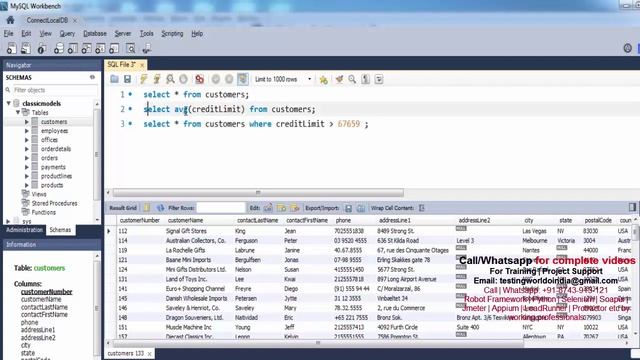The image size is (640, 360).
Task: Expand the offices table node
Action: 27,140
